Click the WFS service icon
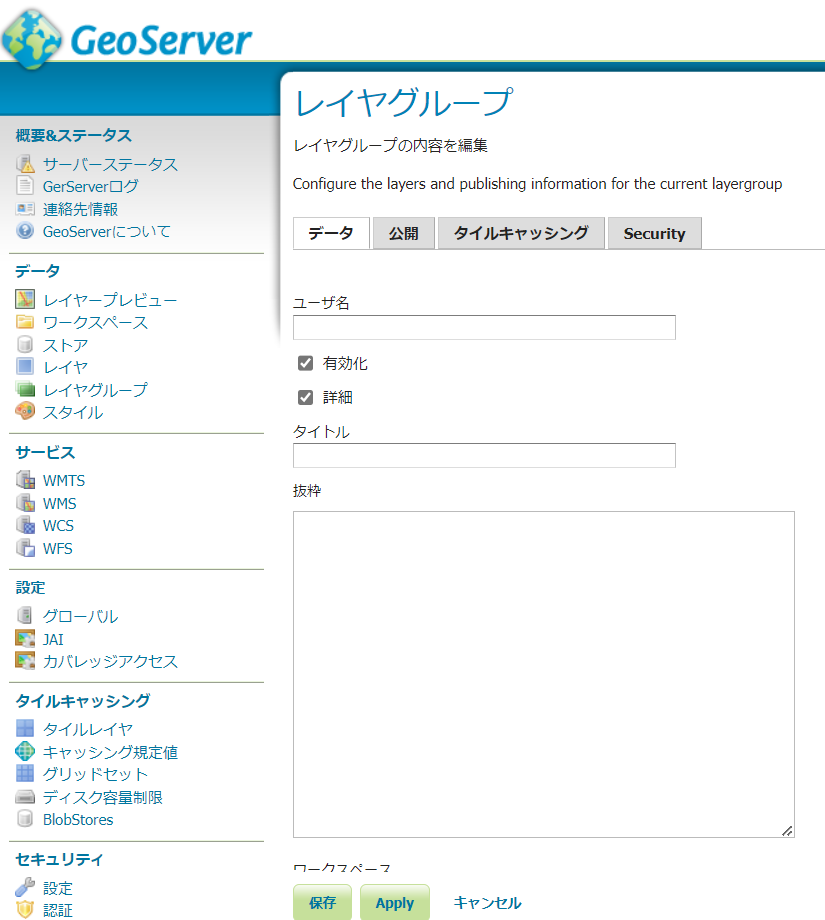Screen dimensions: 825x920 (25, 547)
